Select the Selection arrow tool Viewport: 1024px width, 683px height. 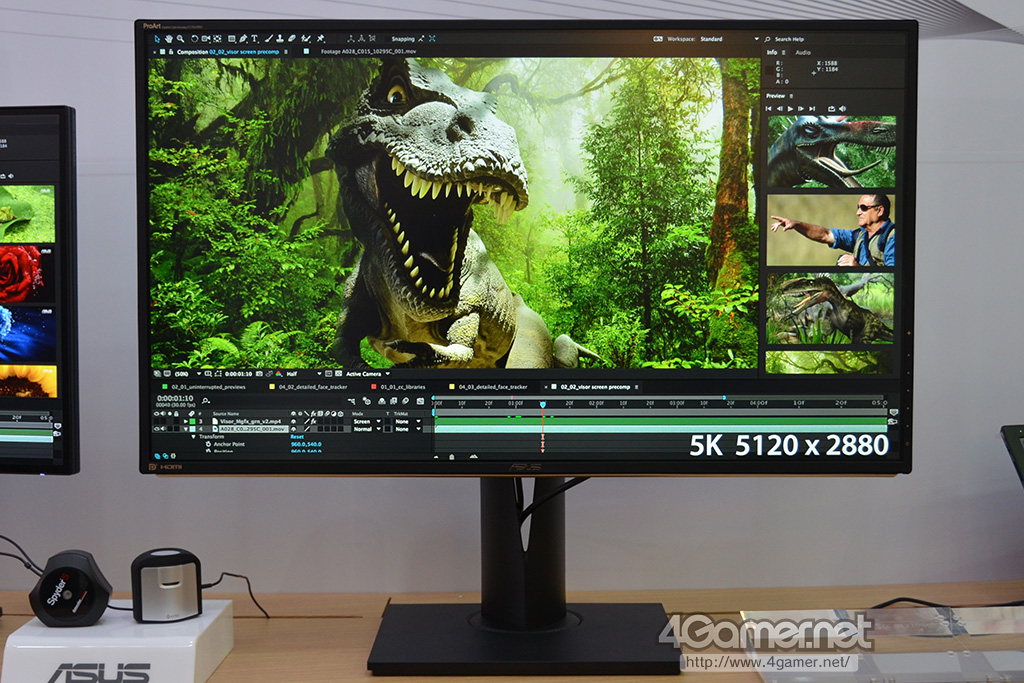click(157, 39)
